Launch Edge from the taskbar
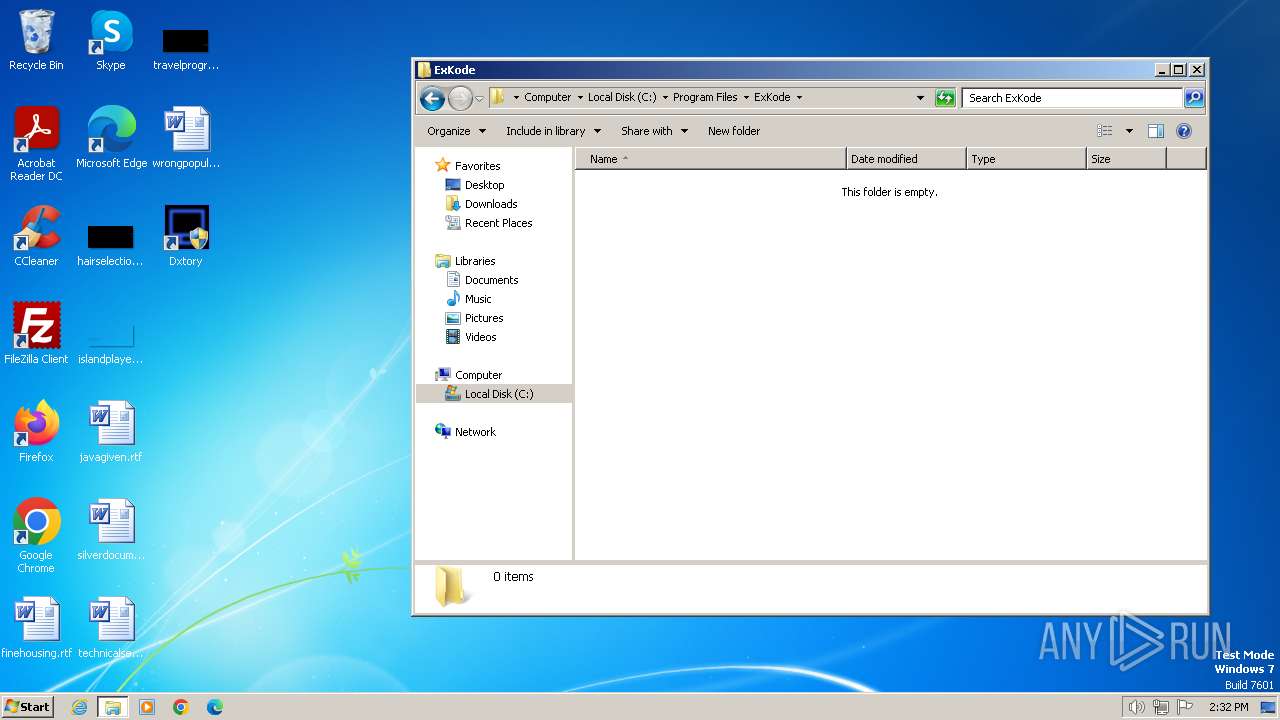Image resolution: width=1280 pixels, height=720 pixels. (x=215, y=707)
